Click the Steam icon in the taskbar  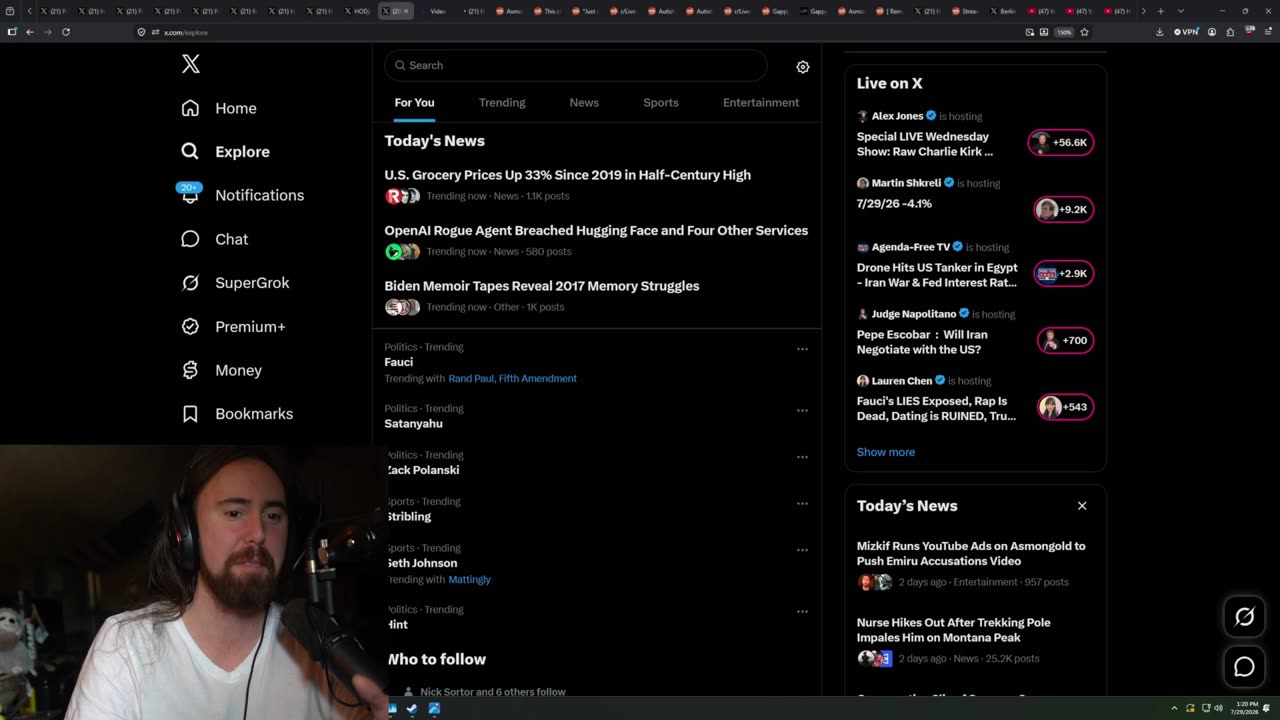point(412,708)
